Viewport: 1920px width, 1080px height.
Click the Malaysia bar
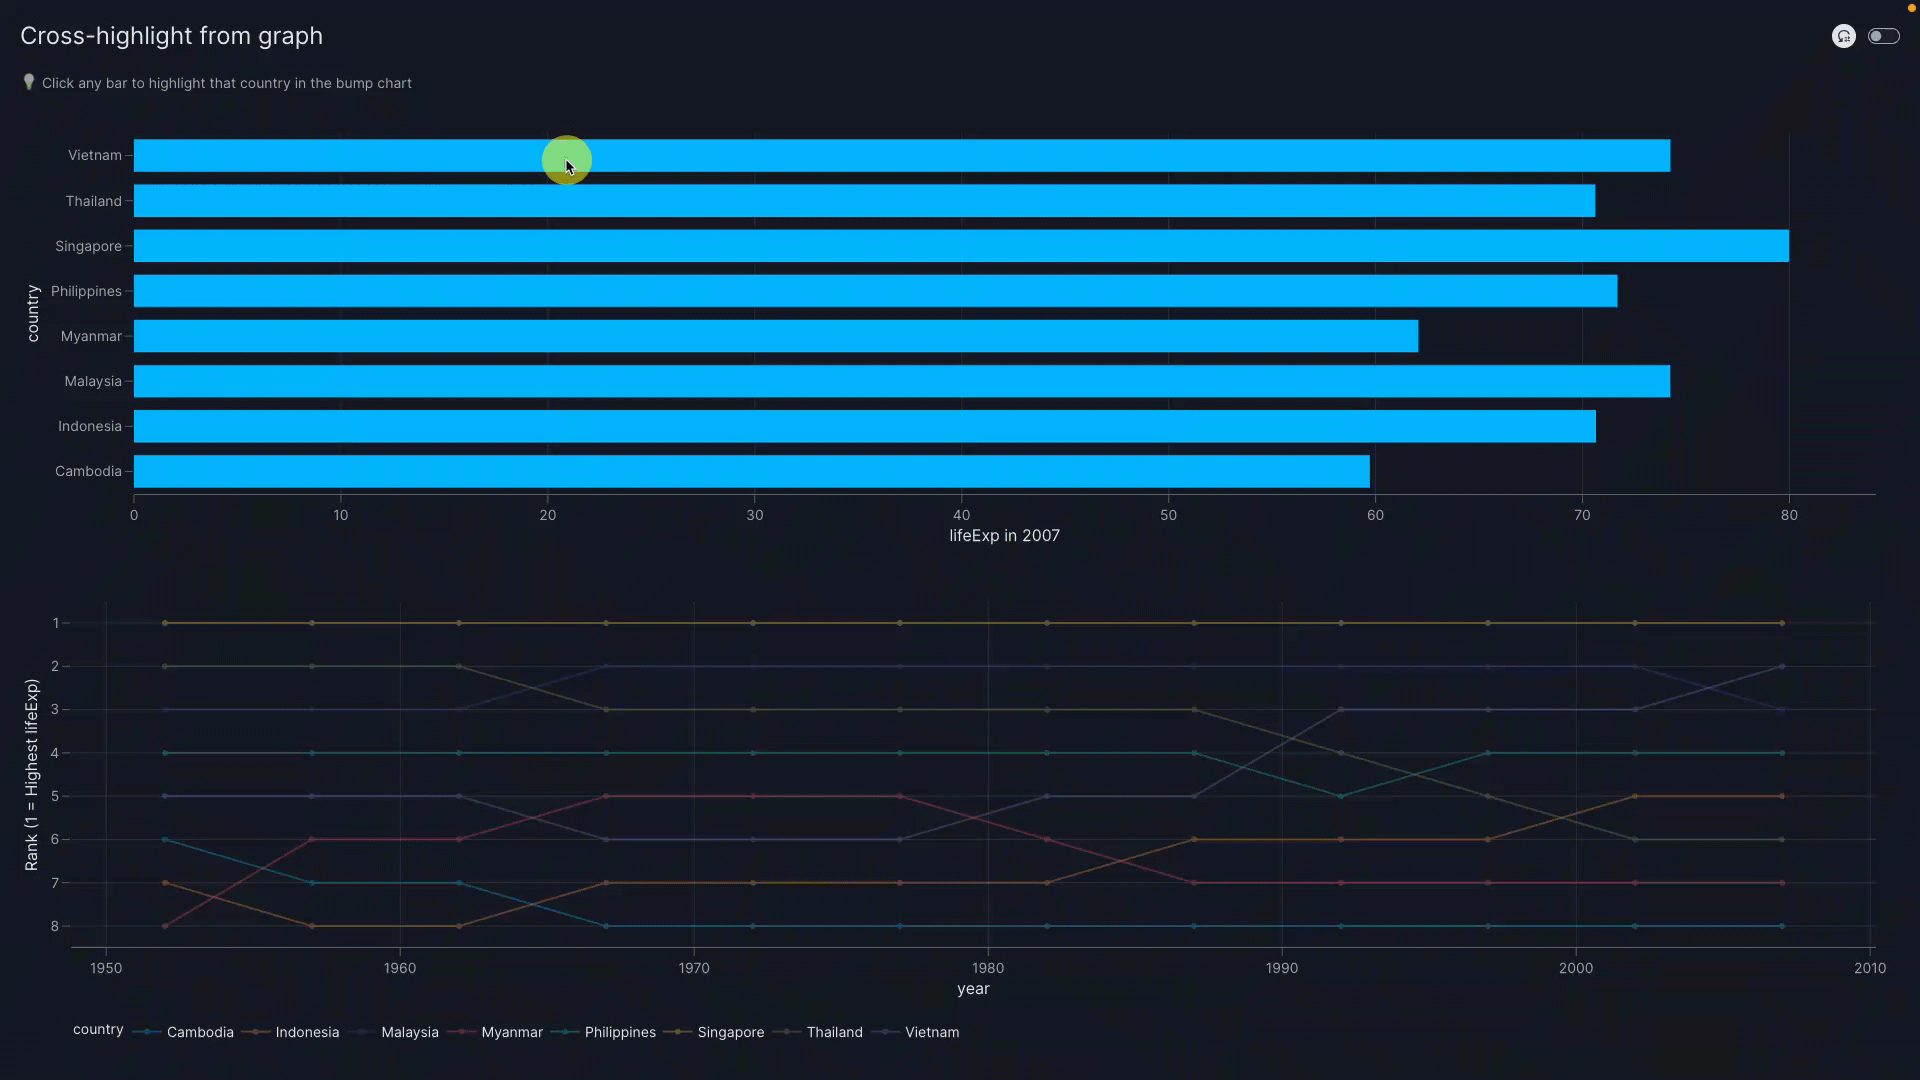point(900,381)
